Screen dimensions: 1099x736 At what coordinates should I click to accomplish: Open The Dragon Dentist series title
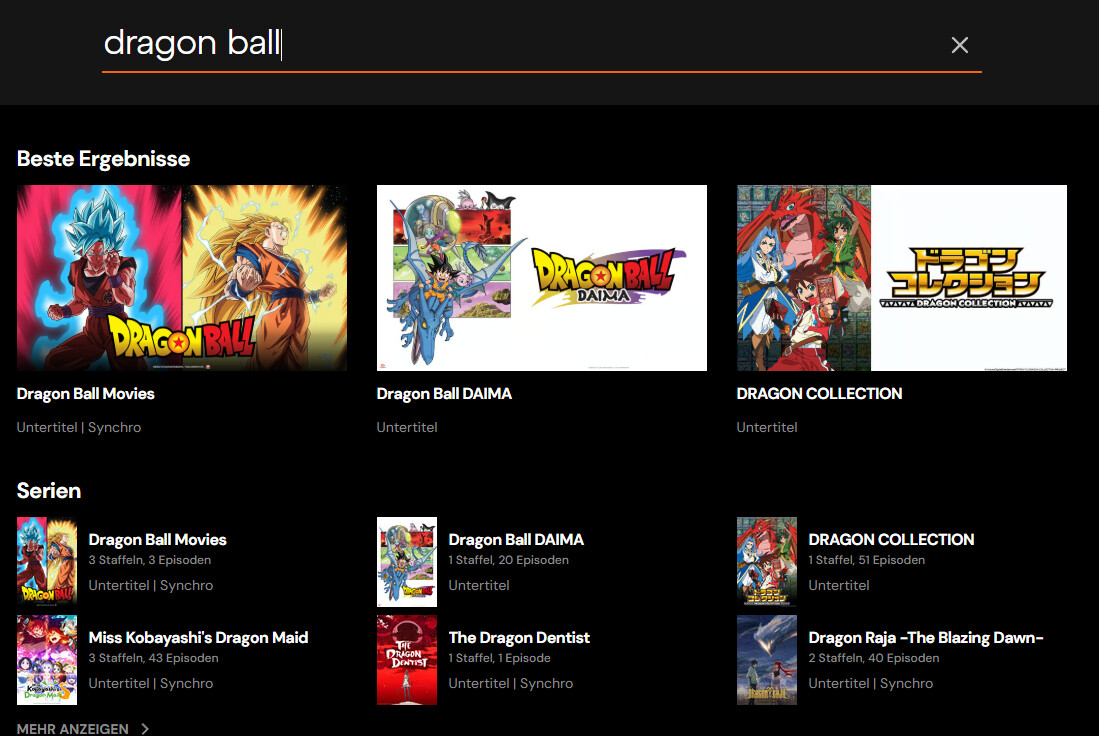pos(519,638)
